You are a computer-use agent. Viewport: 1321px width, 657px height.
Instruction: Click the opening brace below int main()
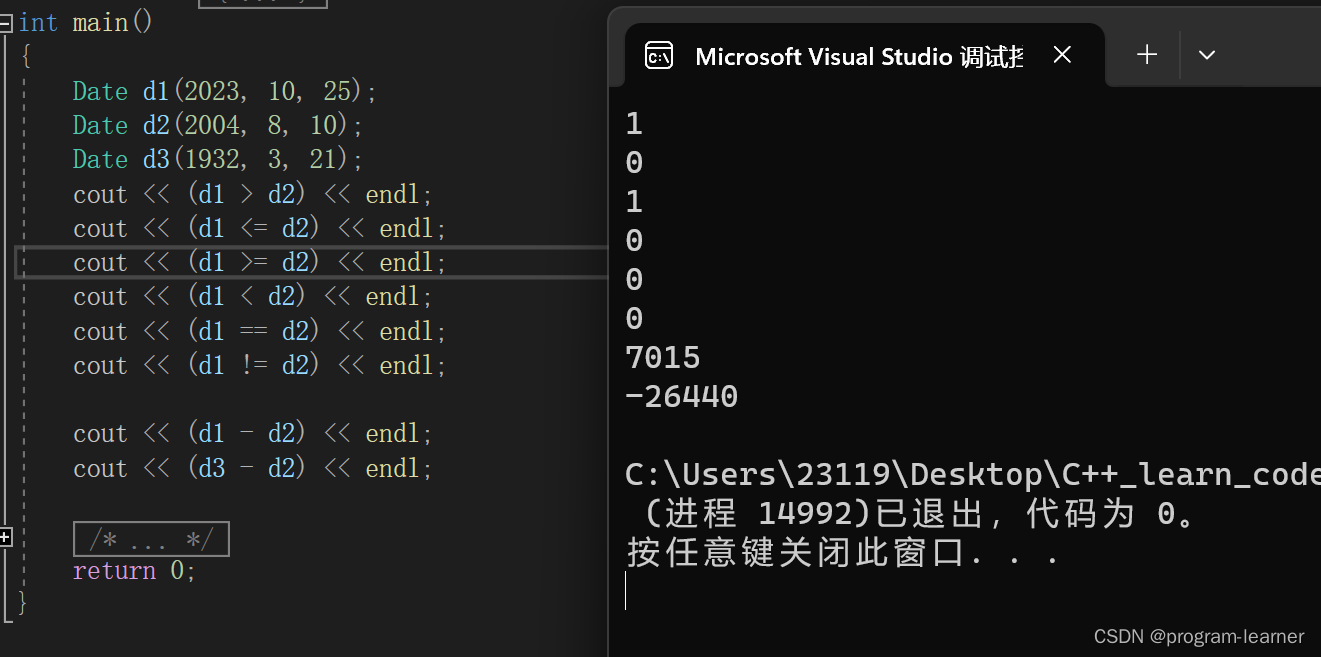25,56
